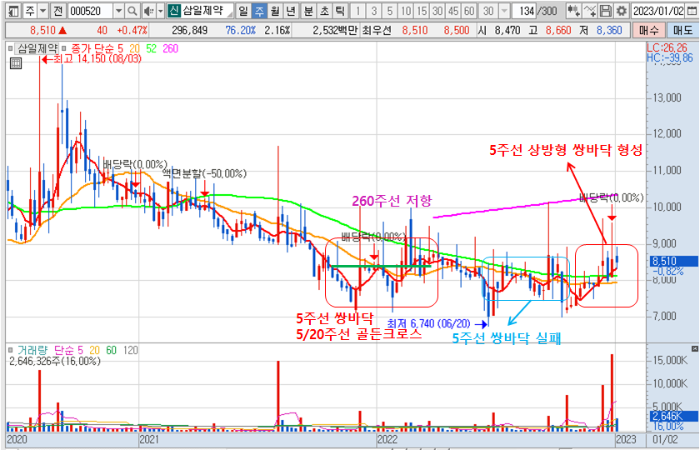
Task: Select the 1 interval button
Action: pos(358,11)
